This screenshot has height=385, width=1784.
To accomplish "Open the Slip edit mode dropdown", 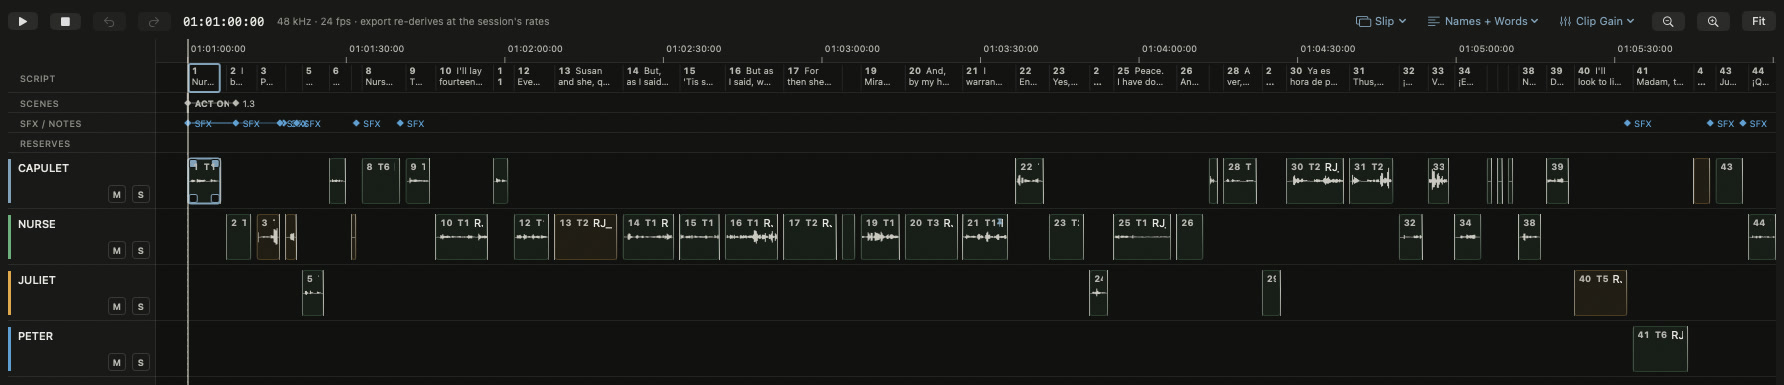I will click(x=1381, y=21).
